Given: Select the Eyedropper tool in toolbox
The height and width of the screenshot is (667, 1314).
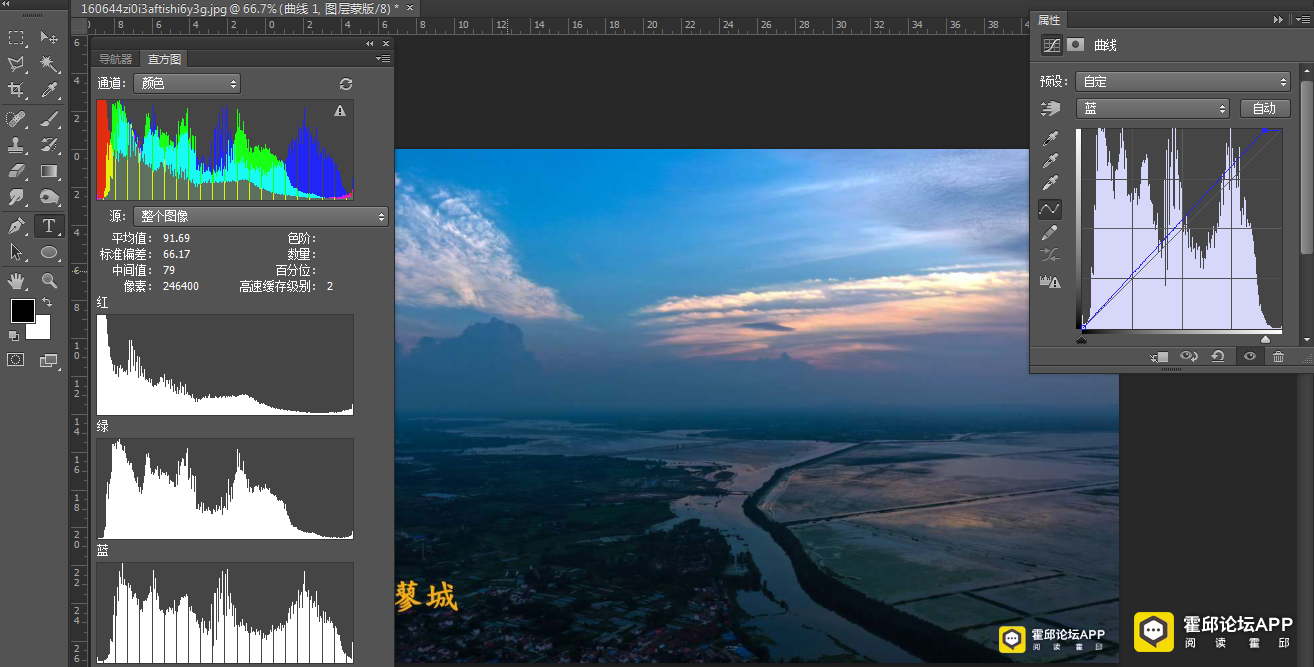Looking at the screenshot, I should pyautogui.click(x=49, y=90).
